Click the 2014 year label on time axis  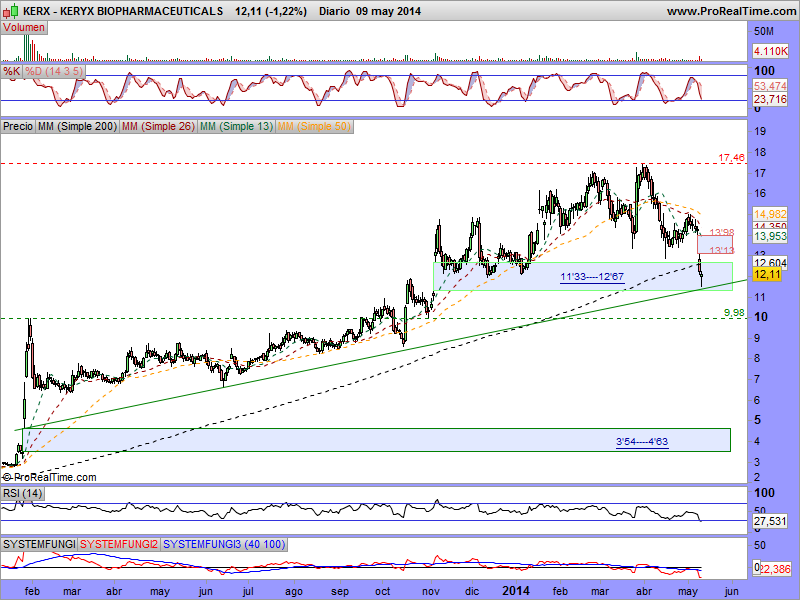(x=516, y=591)
